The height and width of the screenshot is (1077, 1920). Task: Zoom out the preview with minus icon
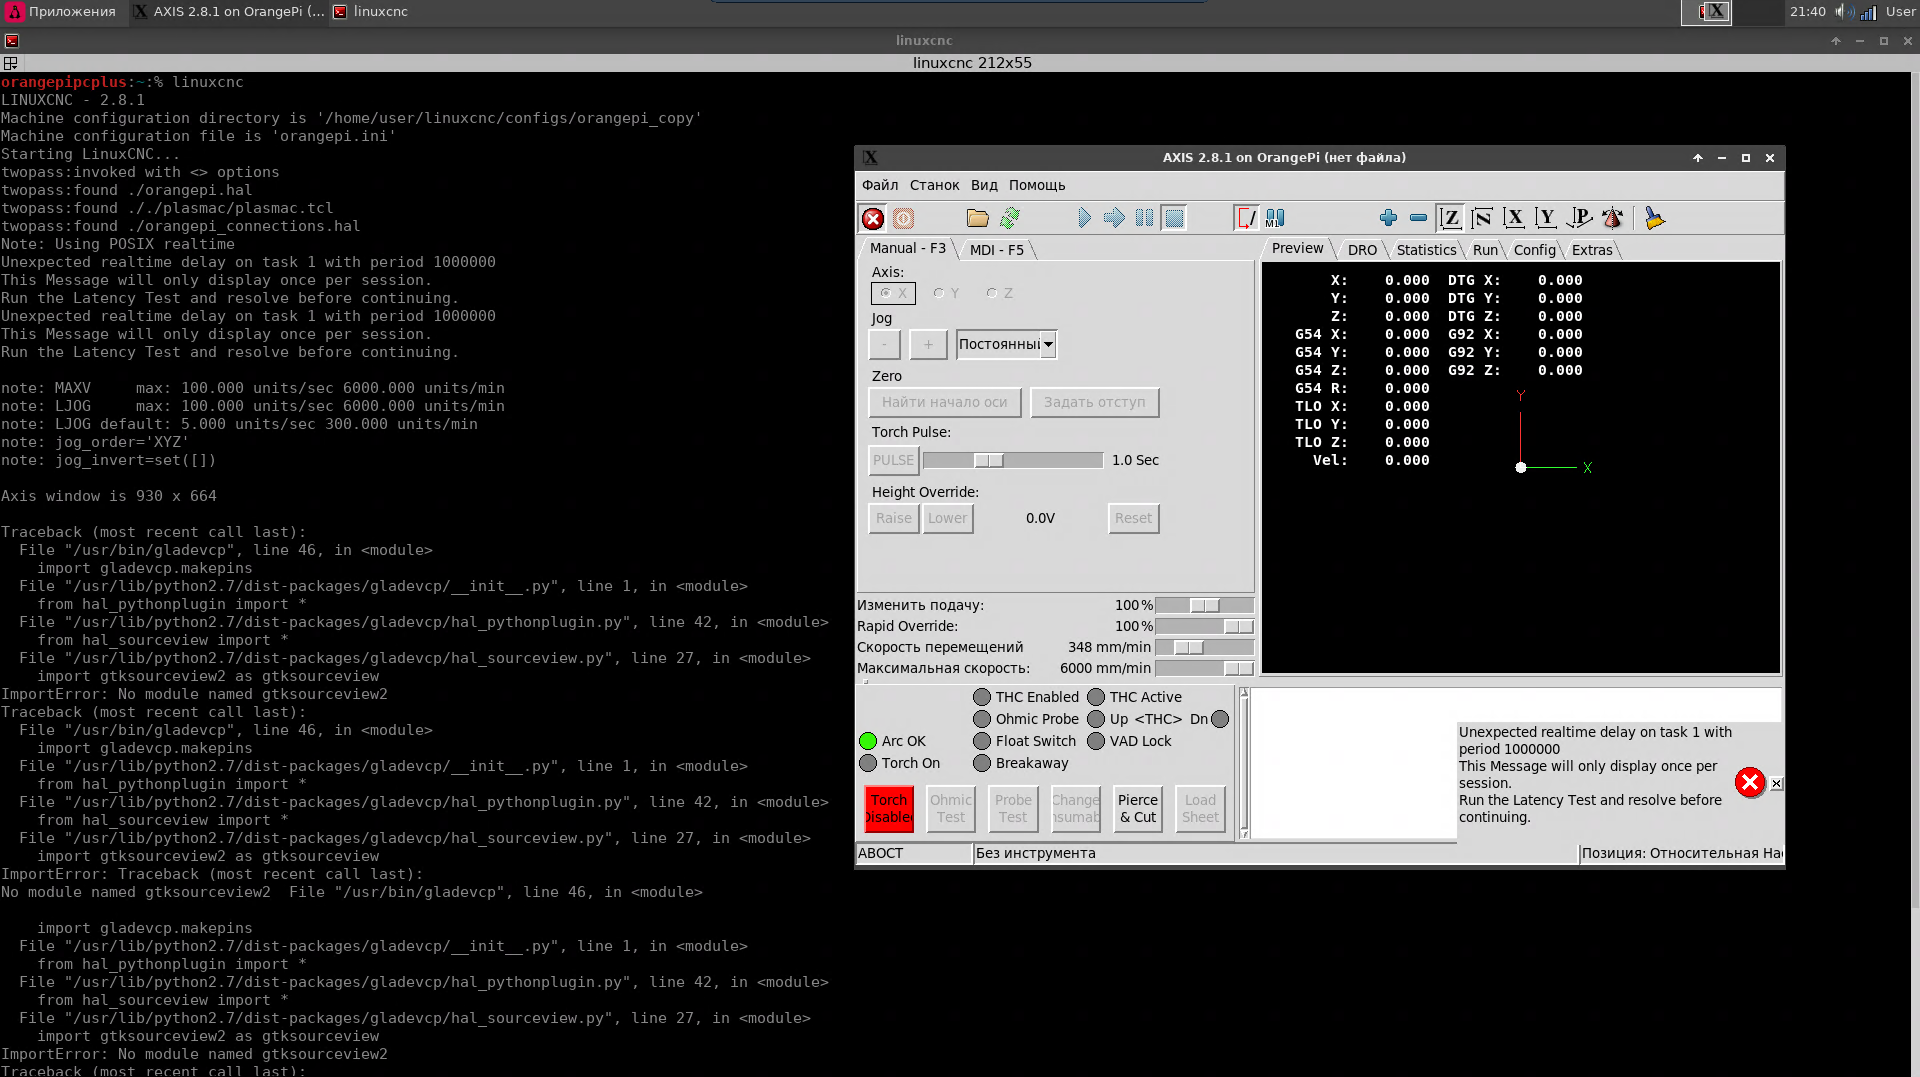point(1418,218)
